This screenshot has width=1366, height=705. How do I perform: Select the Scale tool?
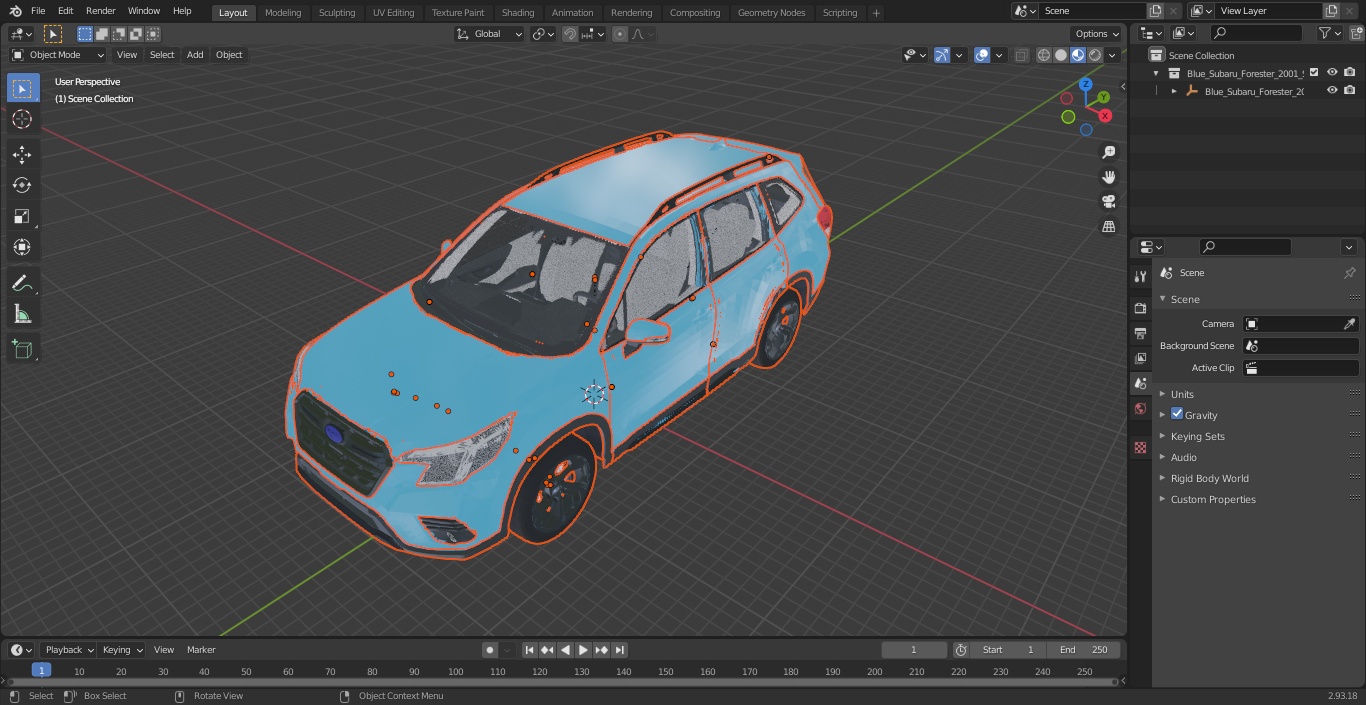pyautogui.click(x=22, y=216)
